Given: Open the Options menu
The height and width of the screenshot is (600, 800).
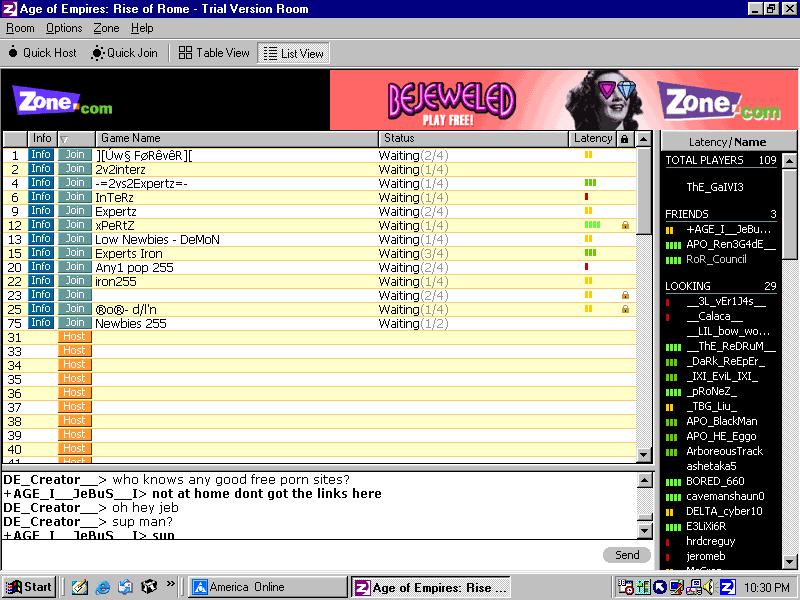Looking at the screenshot, I should pos(64,28).
